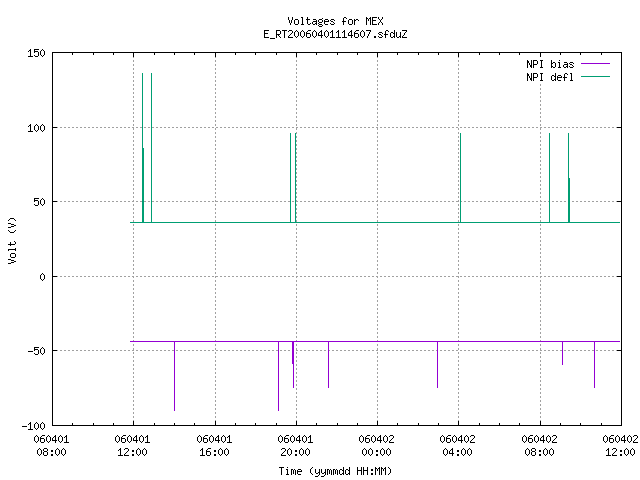This screenshot has width=640, height=480.
Task: Click x-axis label 060402 12:00
Action: (620, 446)
